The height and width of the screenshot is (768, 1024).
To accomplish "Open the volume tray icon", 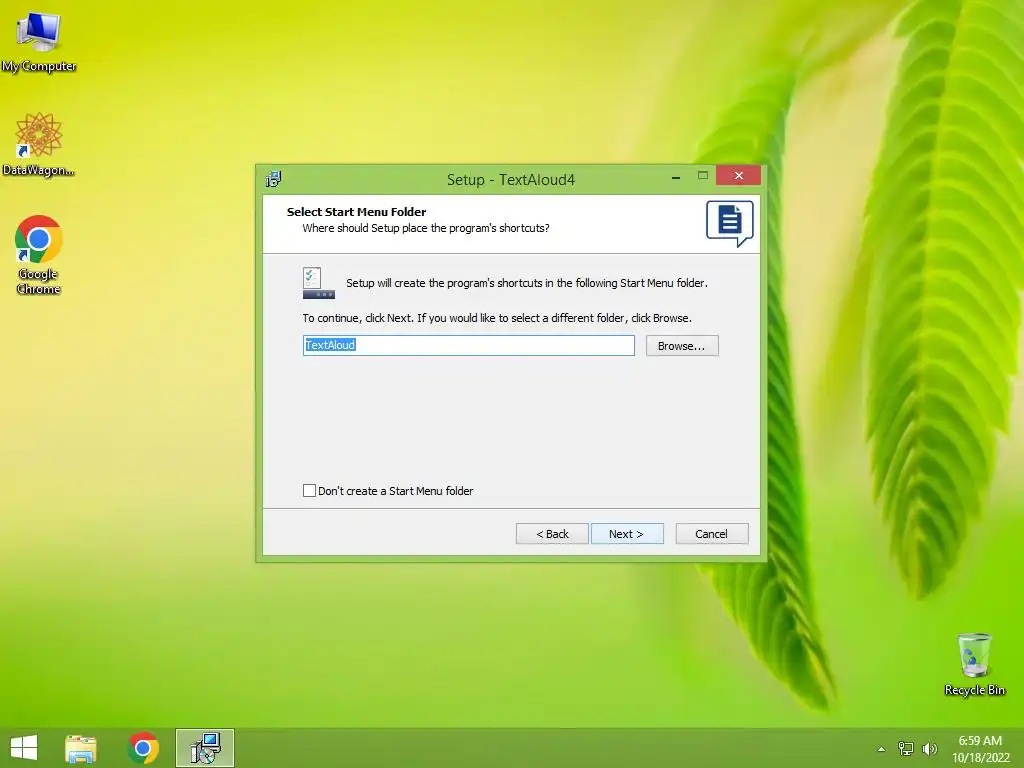I will (x=929, y=748).
